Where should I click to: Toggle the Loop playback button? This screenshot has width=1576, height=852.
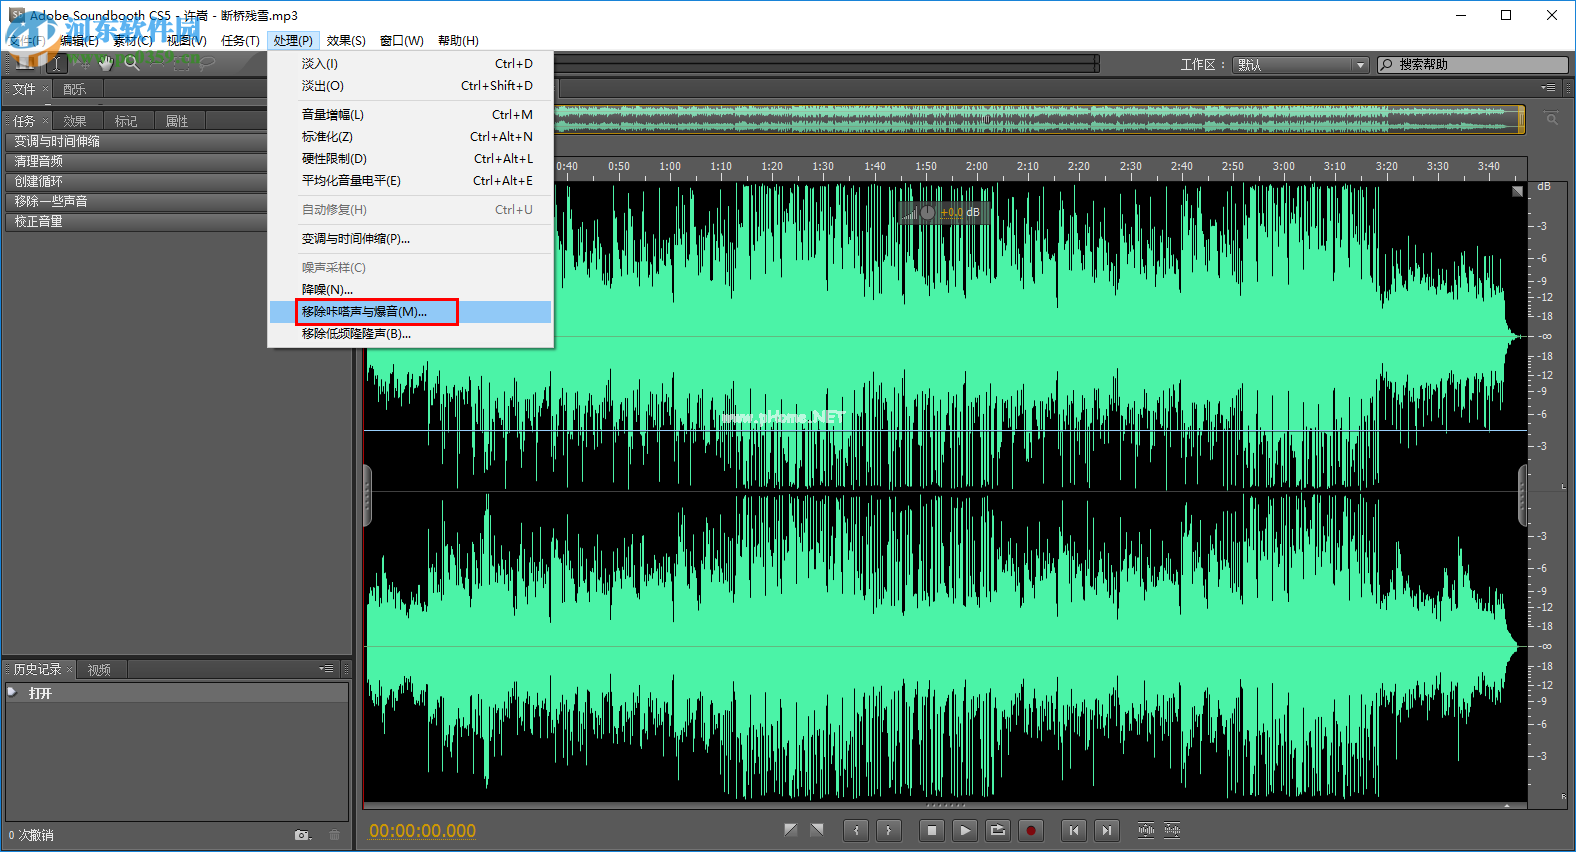point(998,830)
